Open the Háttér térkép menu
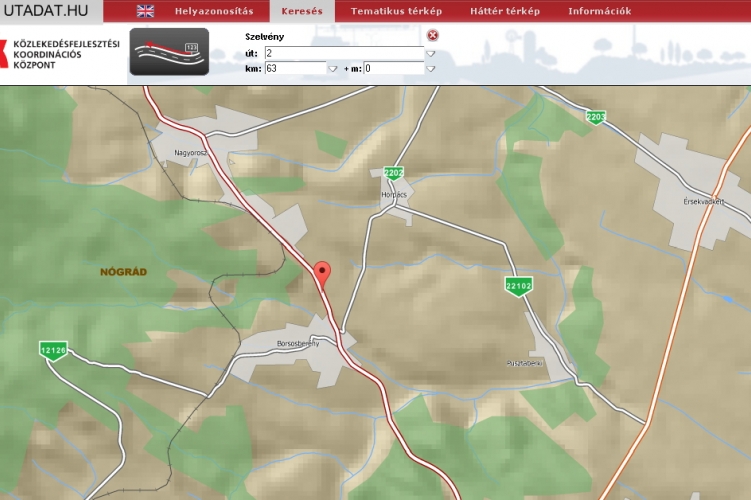The image size is (751, 500). pos(505,11)
